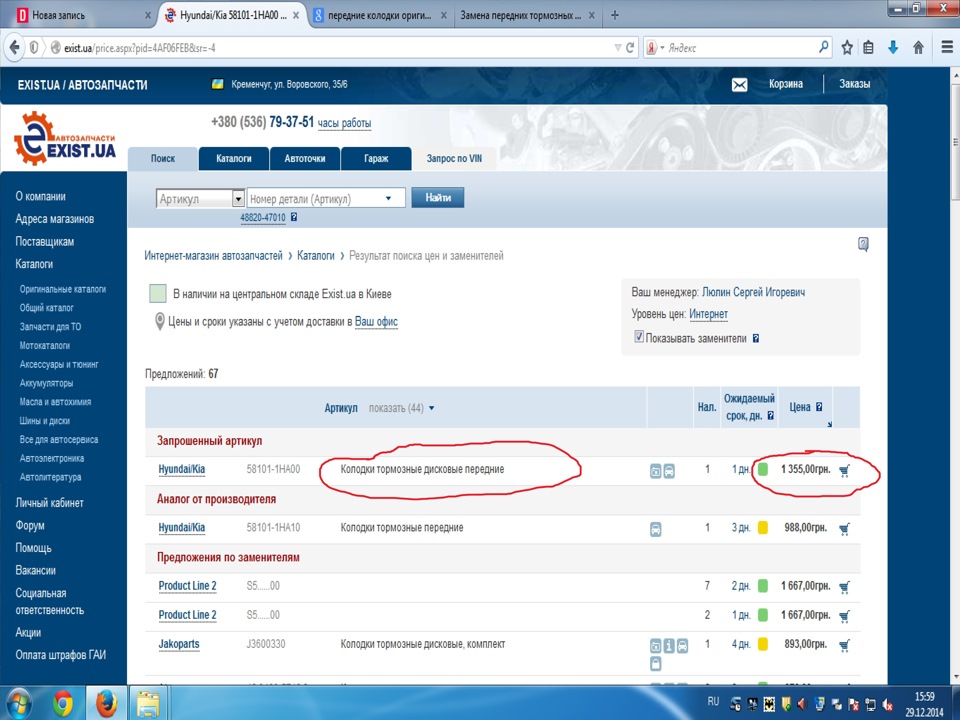Open the Каталоги tab
Image resolution: width=960 pixels, height=720 pixels.
234,159
